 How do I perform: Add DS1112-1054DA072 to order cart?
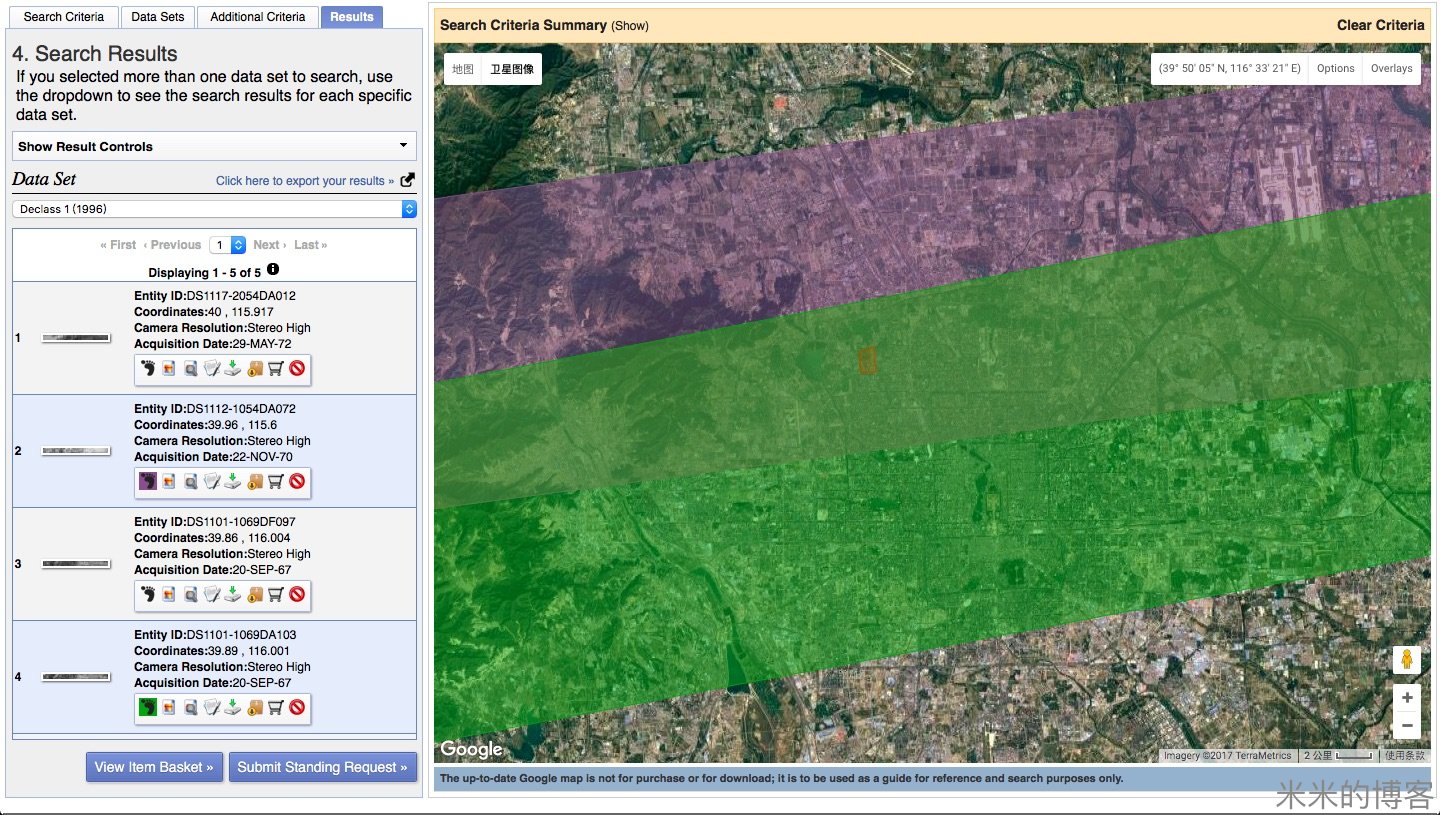(x=275, y=482)
